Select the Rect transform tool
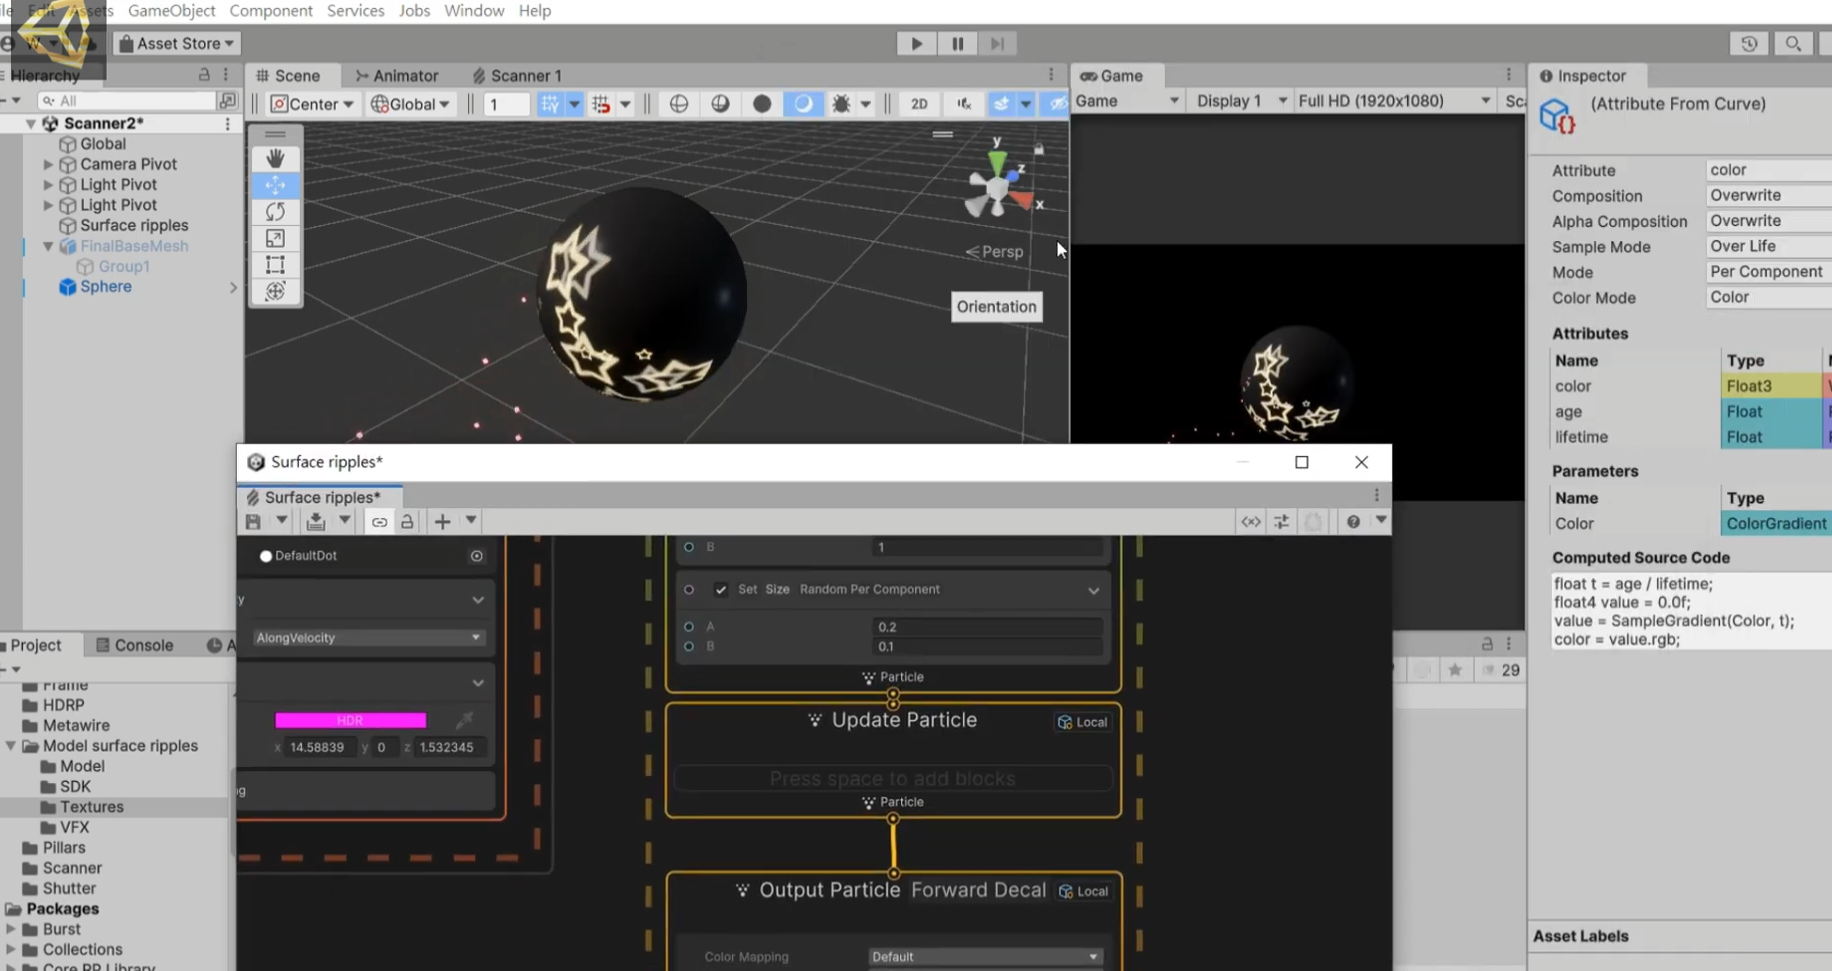Screen dimensions: 1832x971 pos(276,265)
